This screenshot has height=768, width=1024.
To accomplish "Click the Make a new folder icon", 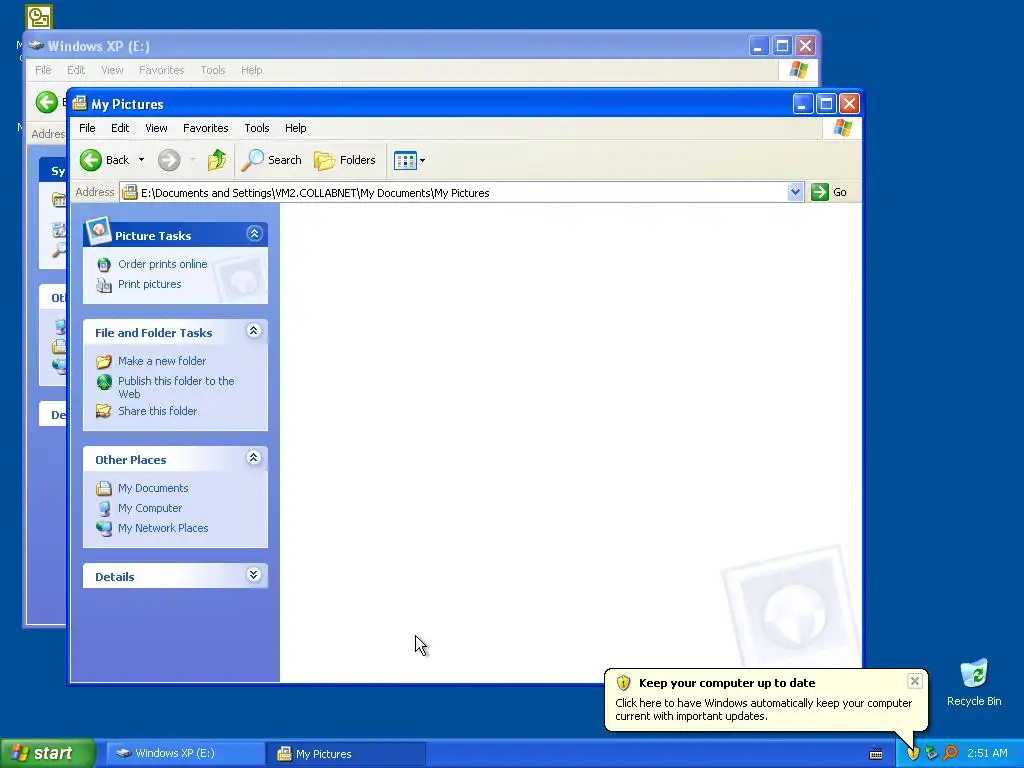I will click(x=104, y=361).
